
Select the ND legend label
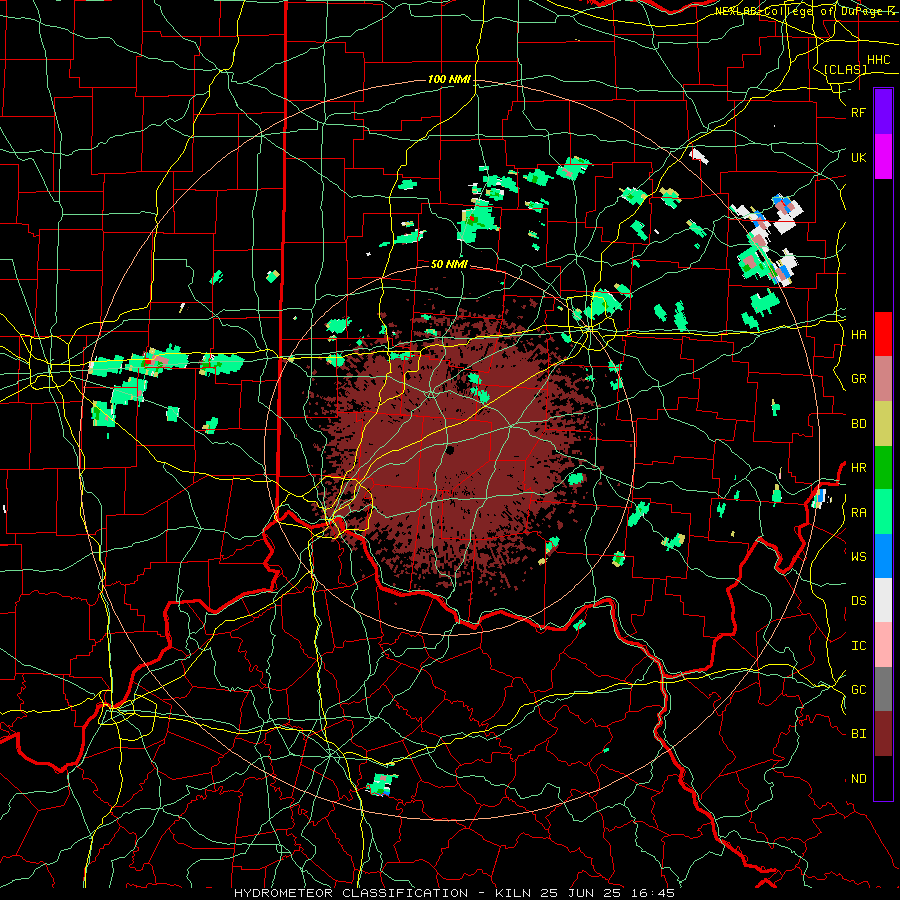coord(858,778)
